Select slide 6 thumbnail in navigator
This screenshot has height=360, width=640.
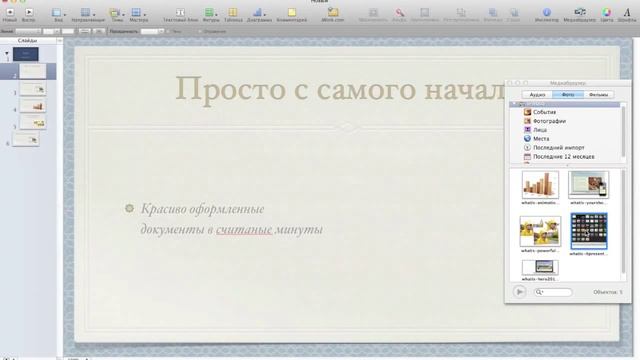pos(26,140)
